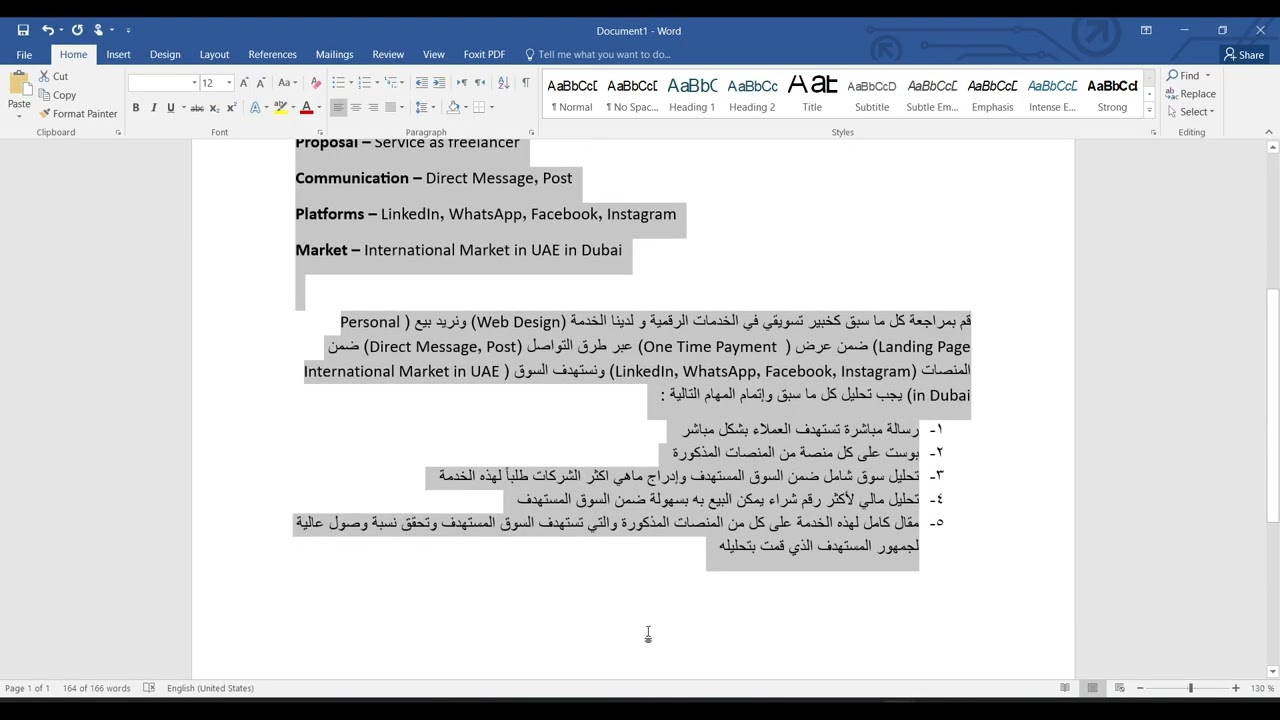Redo the last action
Image resolution: width=1280 pixels, height=720 pixels.
pyautogui.click(x=77, y=30)
